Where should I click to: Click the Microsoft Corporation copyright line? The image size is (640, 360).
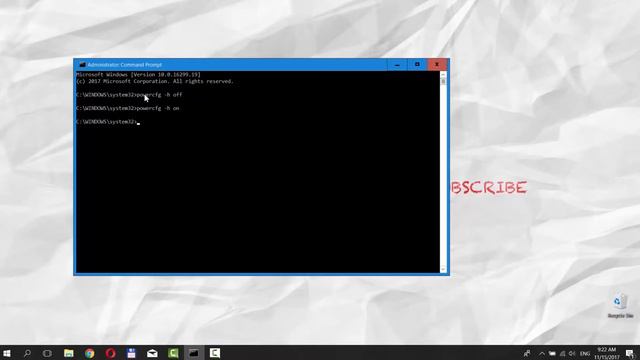click(155, 81)
